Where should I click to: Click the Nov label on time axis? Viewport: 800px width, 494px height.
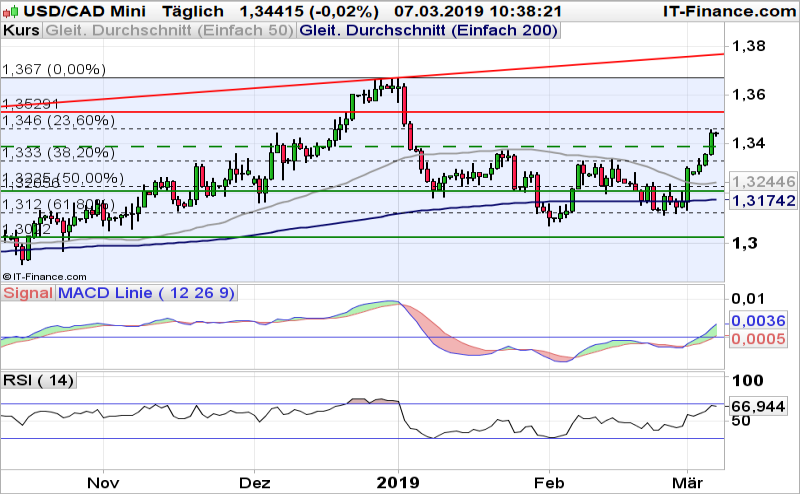[x=104, y=482]
